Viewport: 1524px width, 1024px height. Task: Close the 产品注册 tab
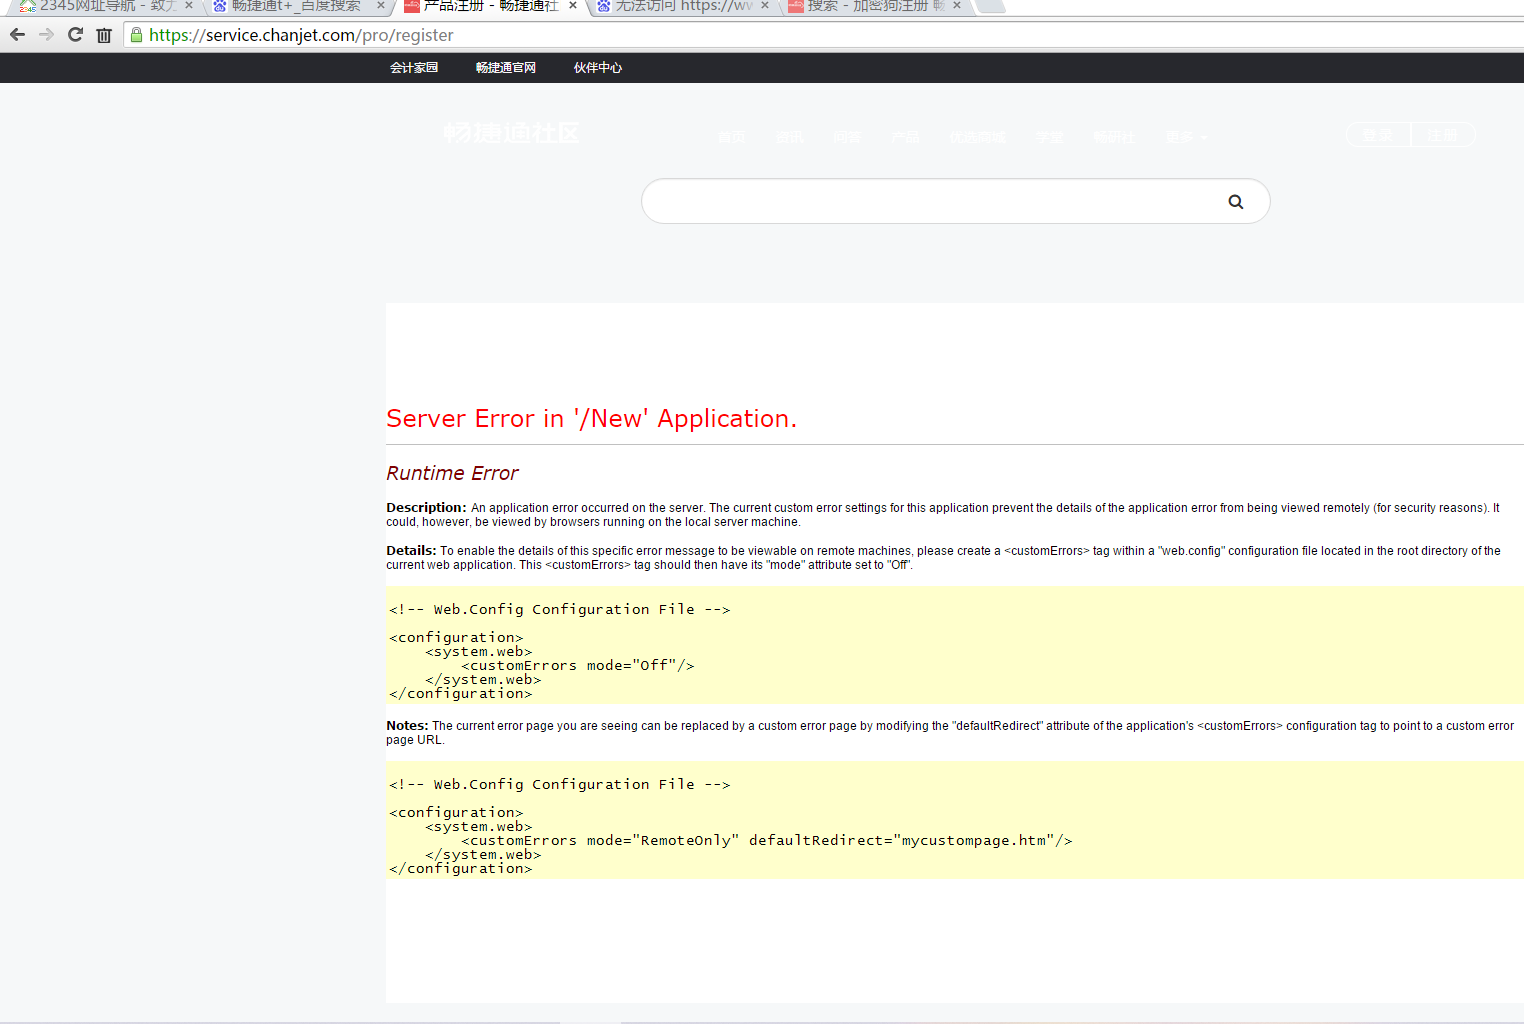[573, 6]
